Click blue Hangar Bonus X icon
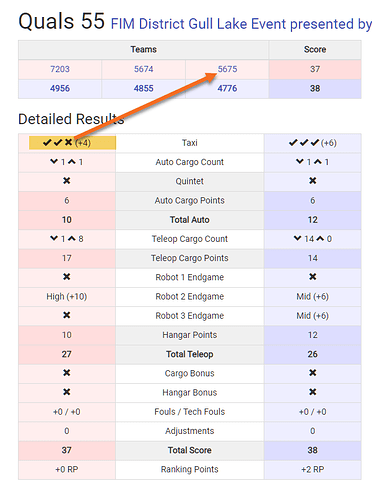 (313, 392)
